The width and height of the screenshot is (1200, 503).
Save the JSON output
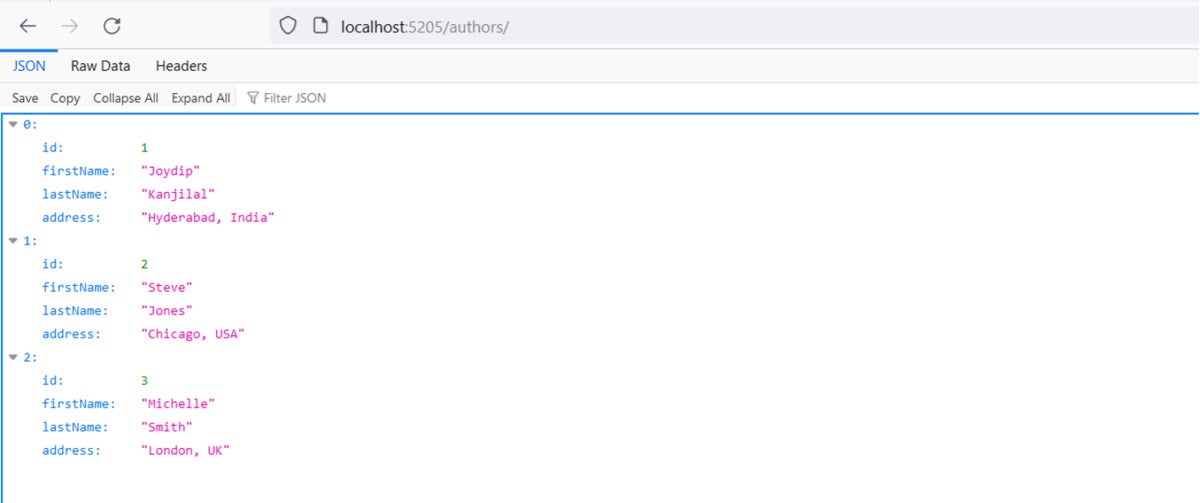[x=25, y=98]
